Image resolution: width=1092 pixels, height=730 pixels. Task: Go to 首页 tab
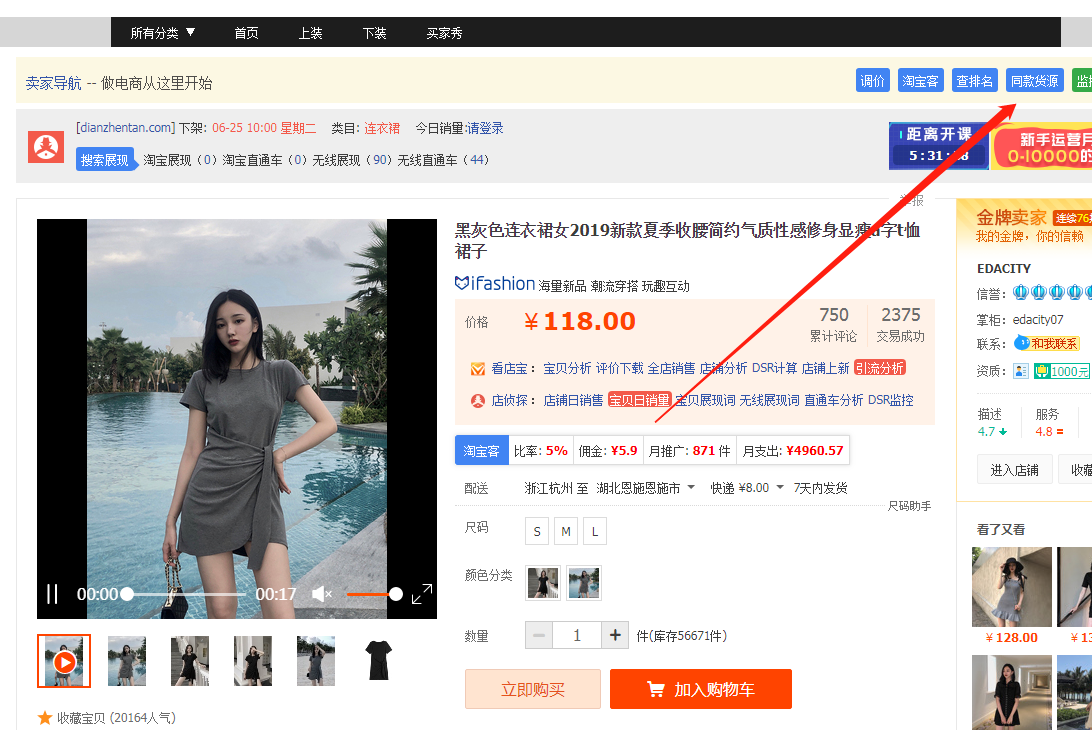(246, 33)
